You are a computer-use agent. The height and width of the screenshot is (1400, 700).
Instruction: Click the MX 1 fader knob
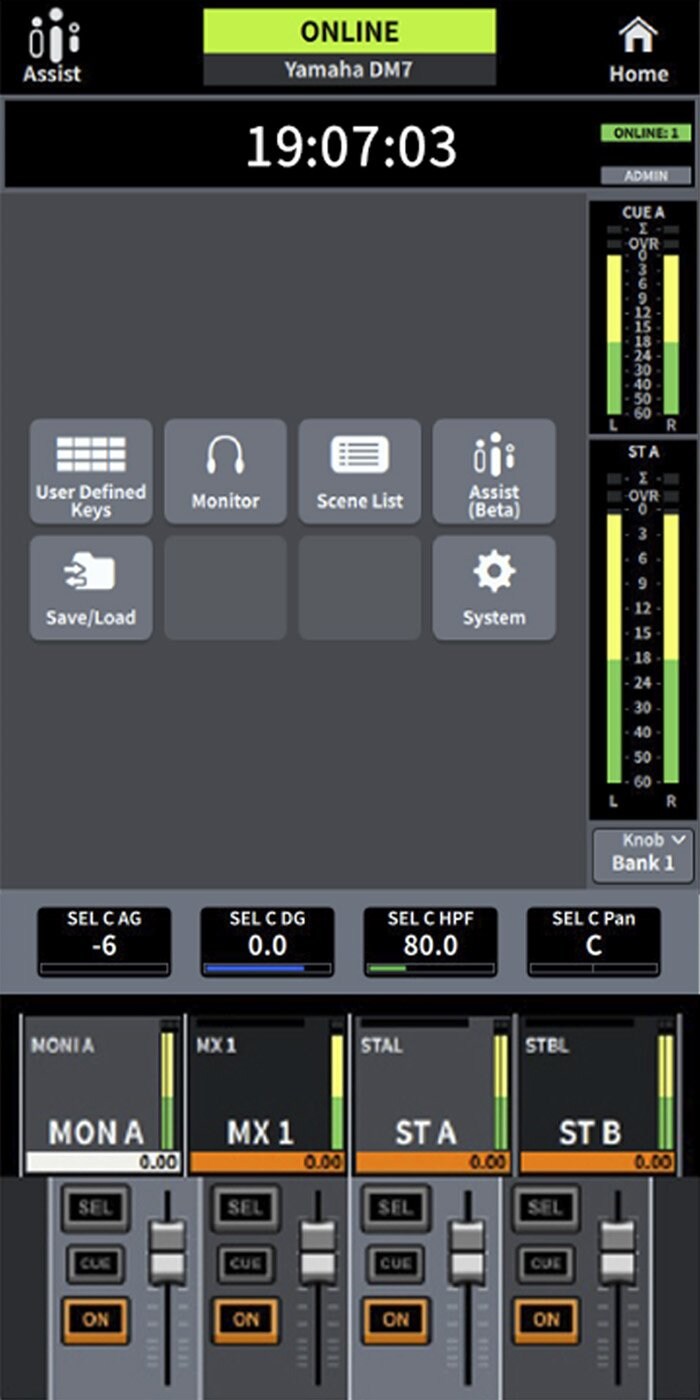coord(317,1251)
